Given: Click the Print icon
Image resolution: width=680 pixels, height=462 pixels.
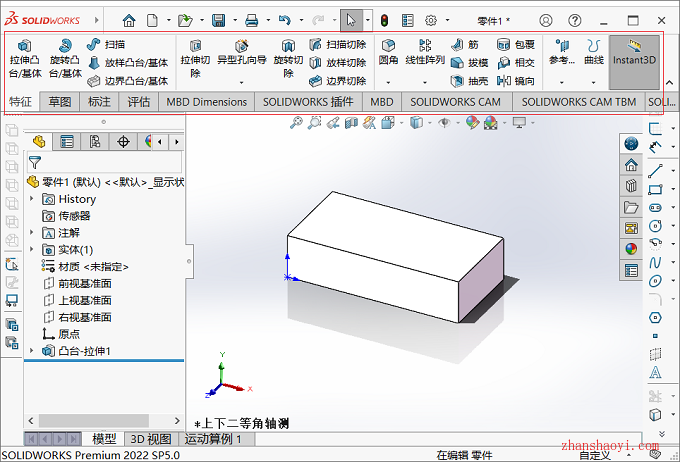Looking at the screenshot, I should point(252,20).
